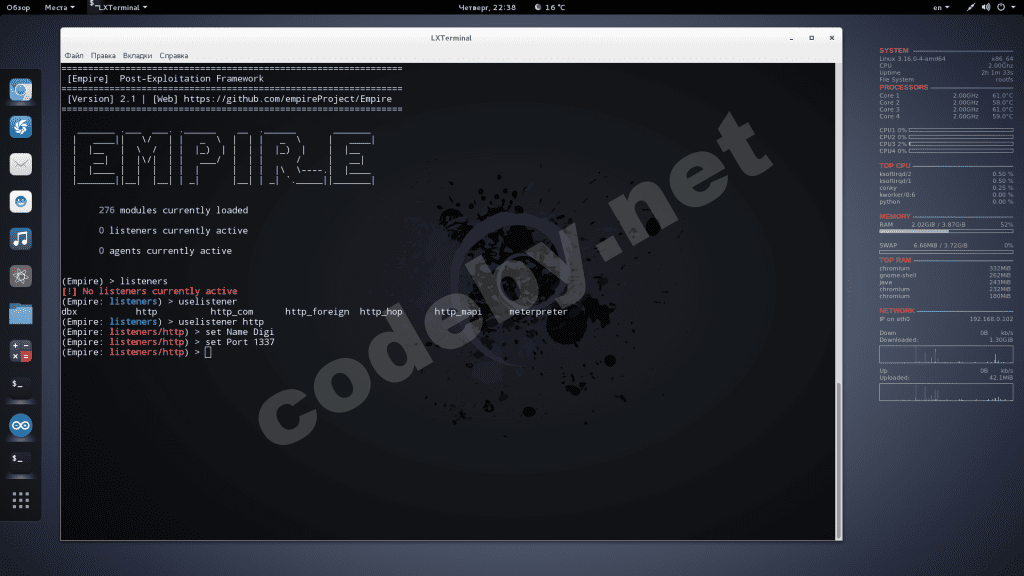Viewport: 1024px width, 576px height.
Task: Close the LXTerminal window
Action: tap(832, 38)
